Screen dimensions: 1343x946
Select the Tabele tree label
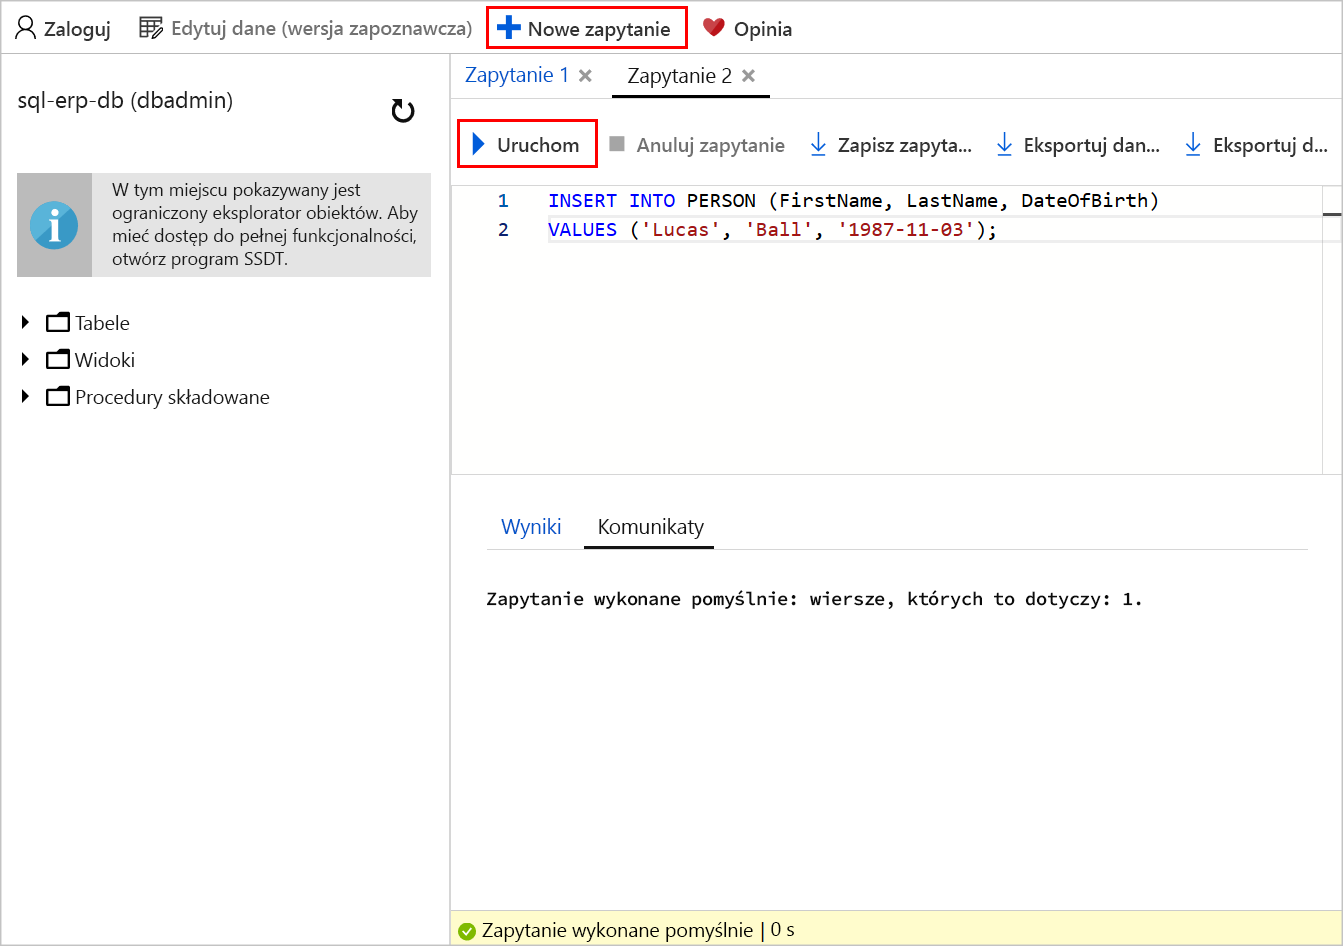[102, 323]
